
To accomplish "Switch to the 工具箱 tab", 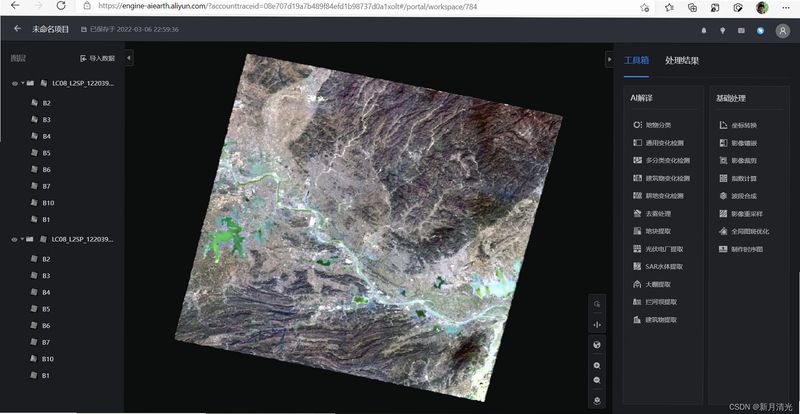I will (636, 61).
